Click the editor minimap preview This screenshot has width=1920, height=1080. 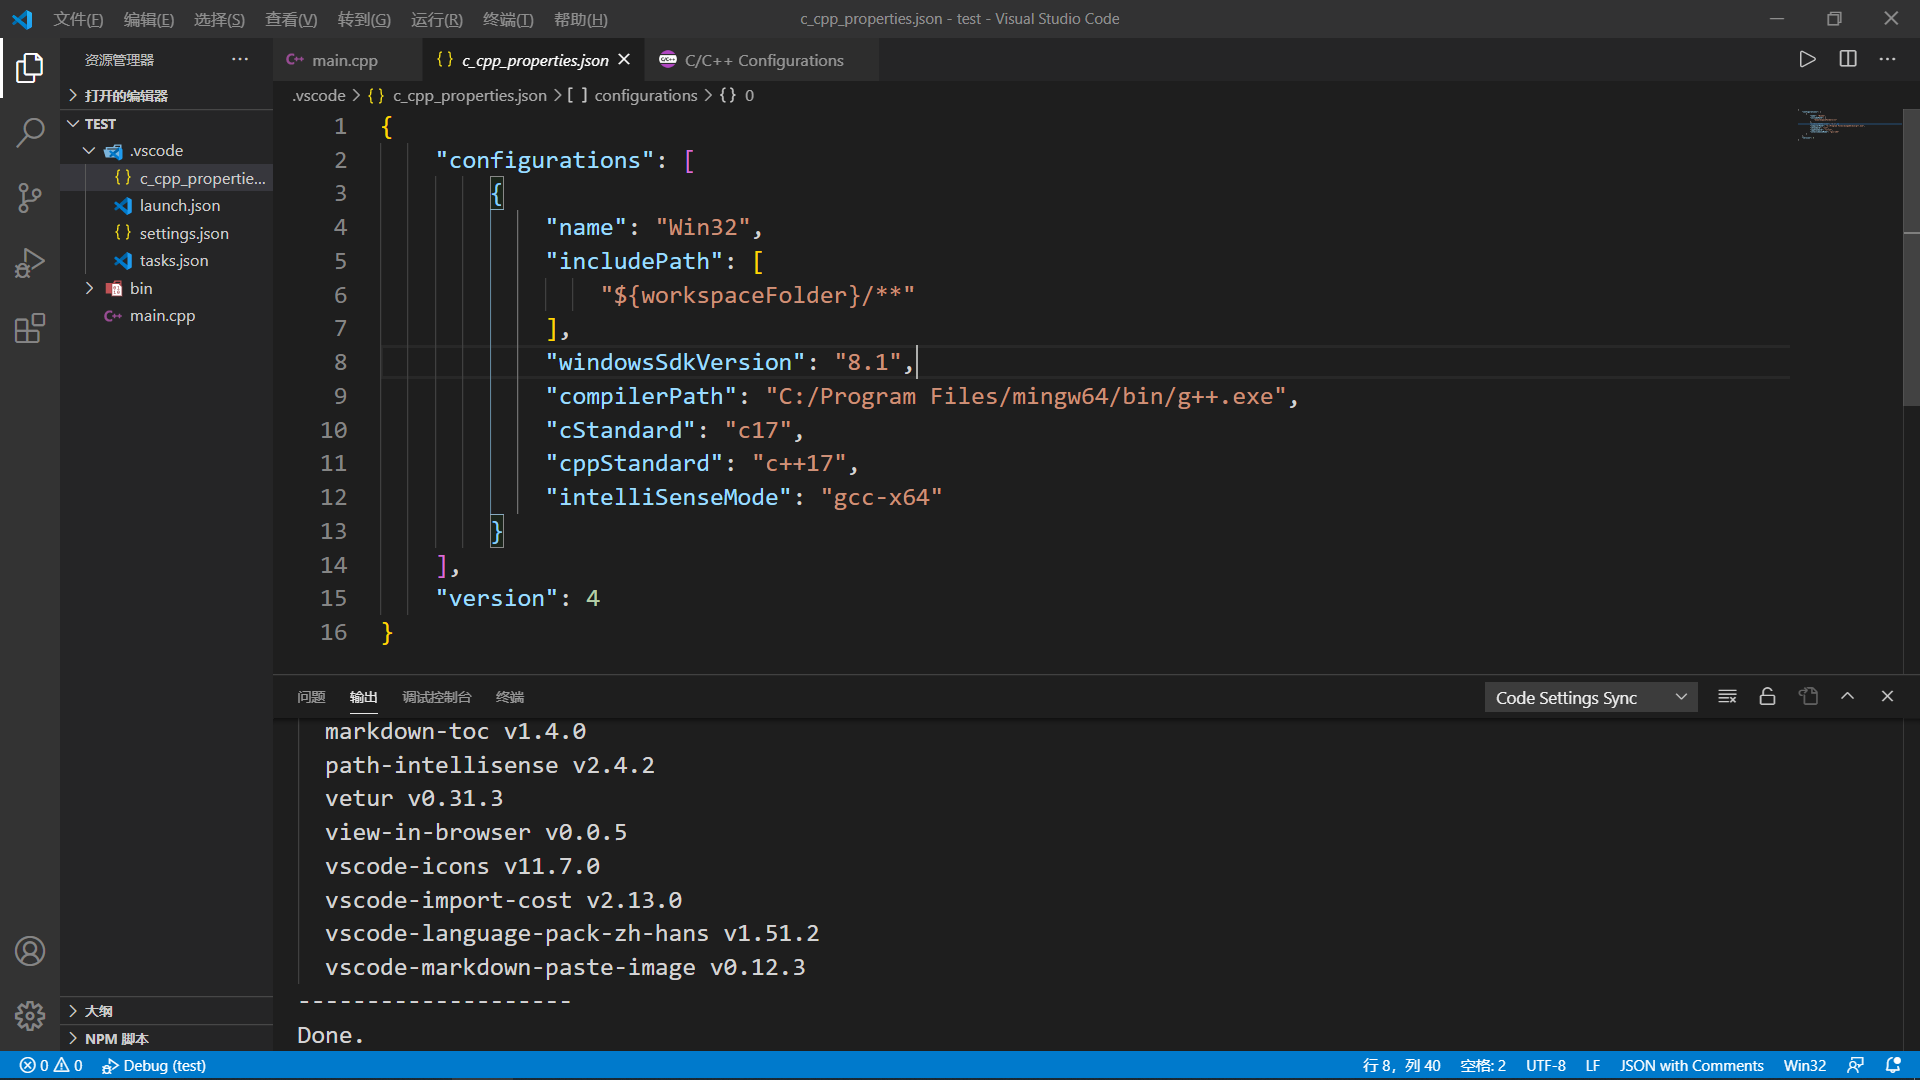(x=1848, y=124)
